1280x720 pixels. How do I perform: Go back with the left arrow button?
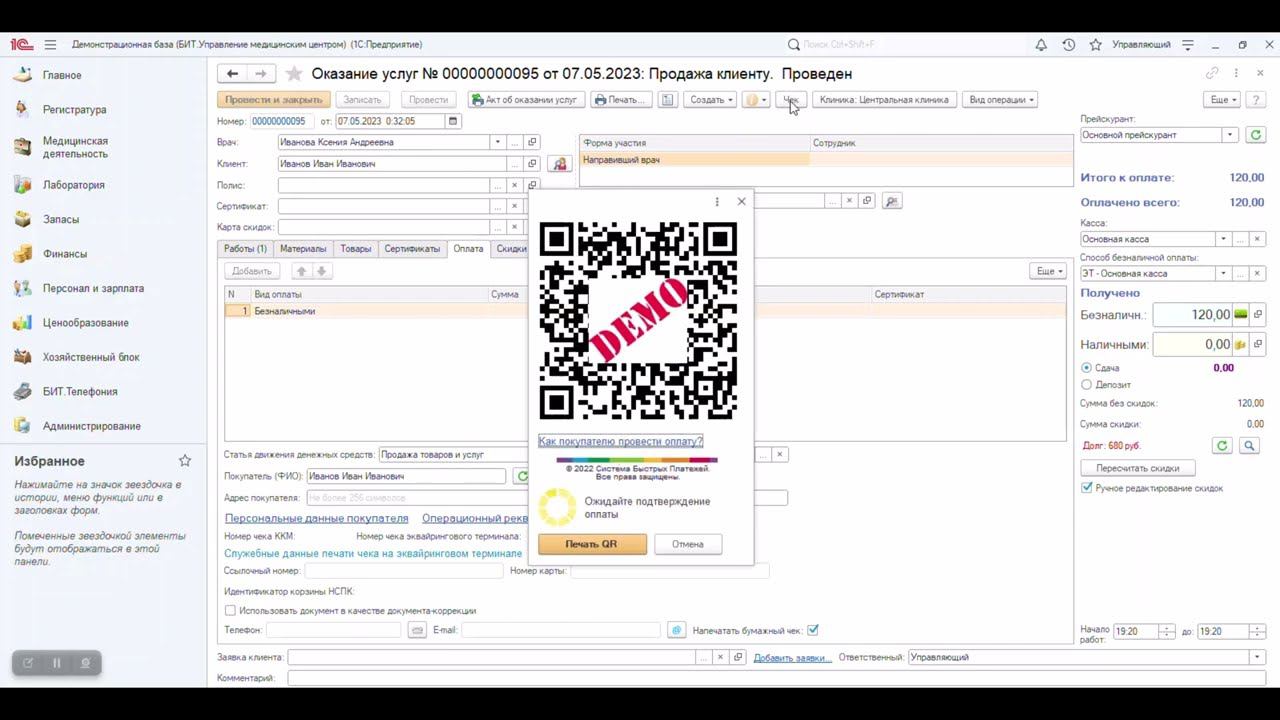coord(232,73)
